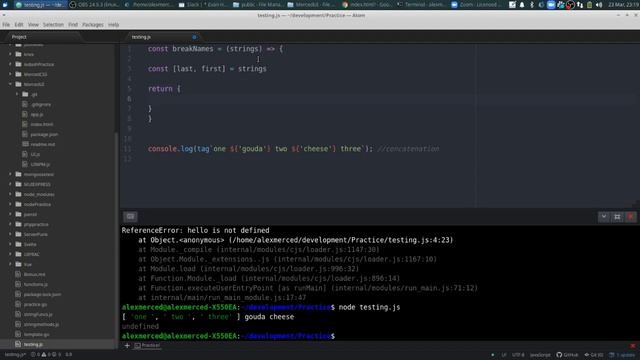640x360 pixels.
Task: Expand the Vue folder
Action: pyautogui.click(x=11, y=264)
